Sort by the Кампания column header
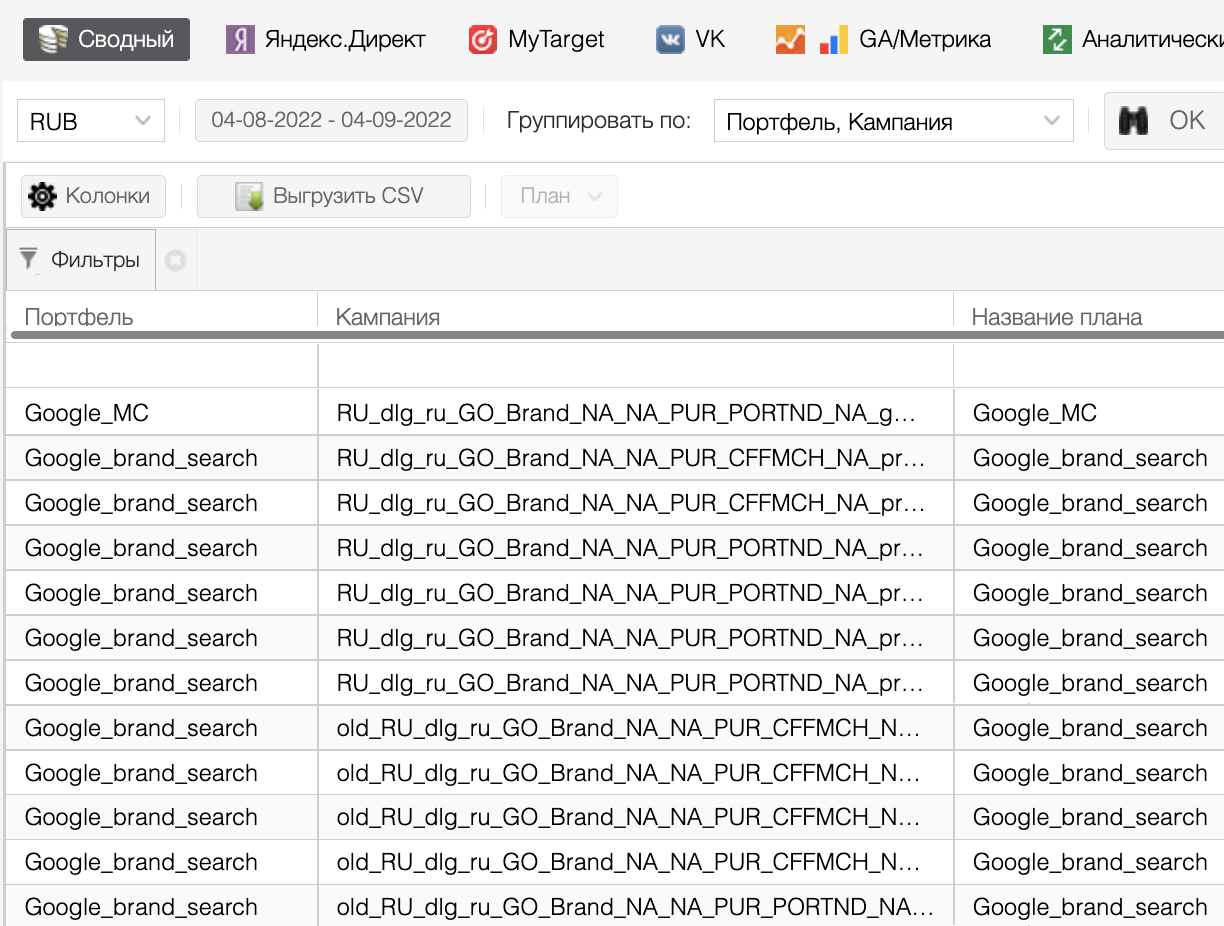Viewport: 1224px width, 926px height. (388, 317)
